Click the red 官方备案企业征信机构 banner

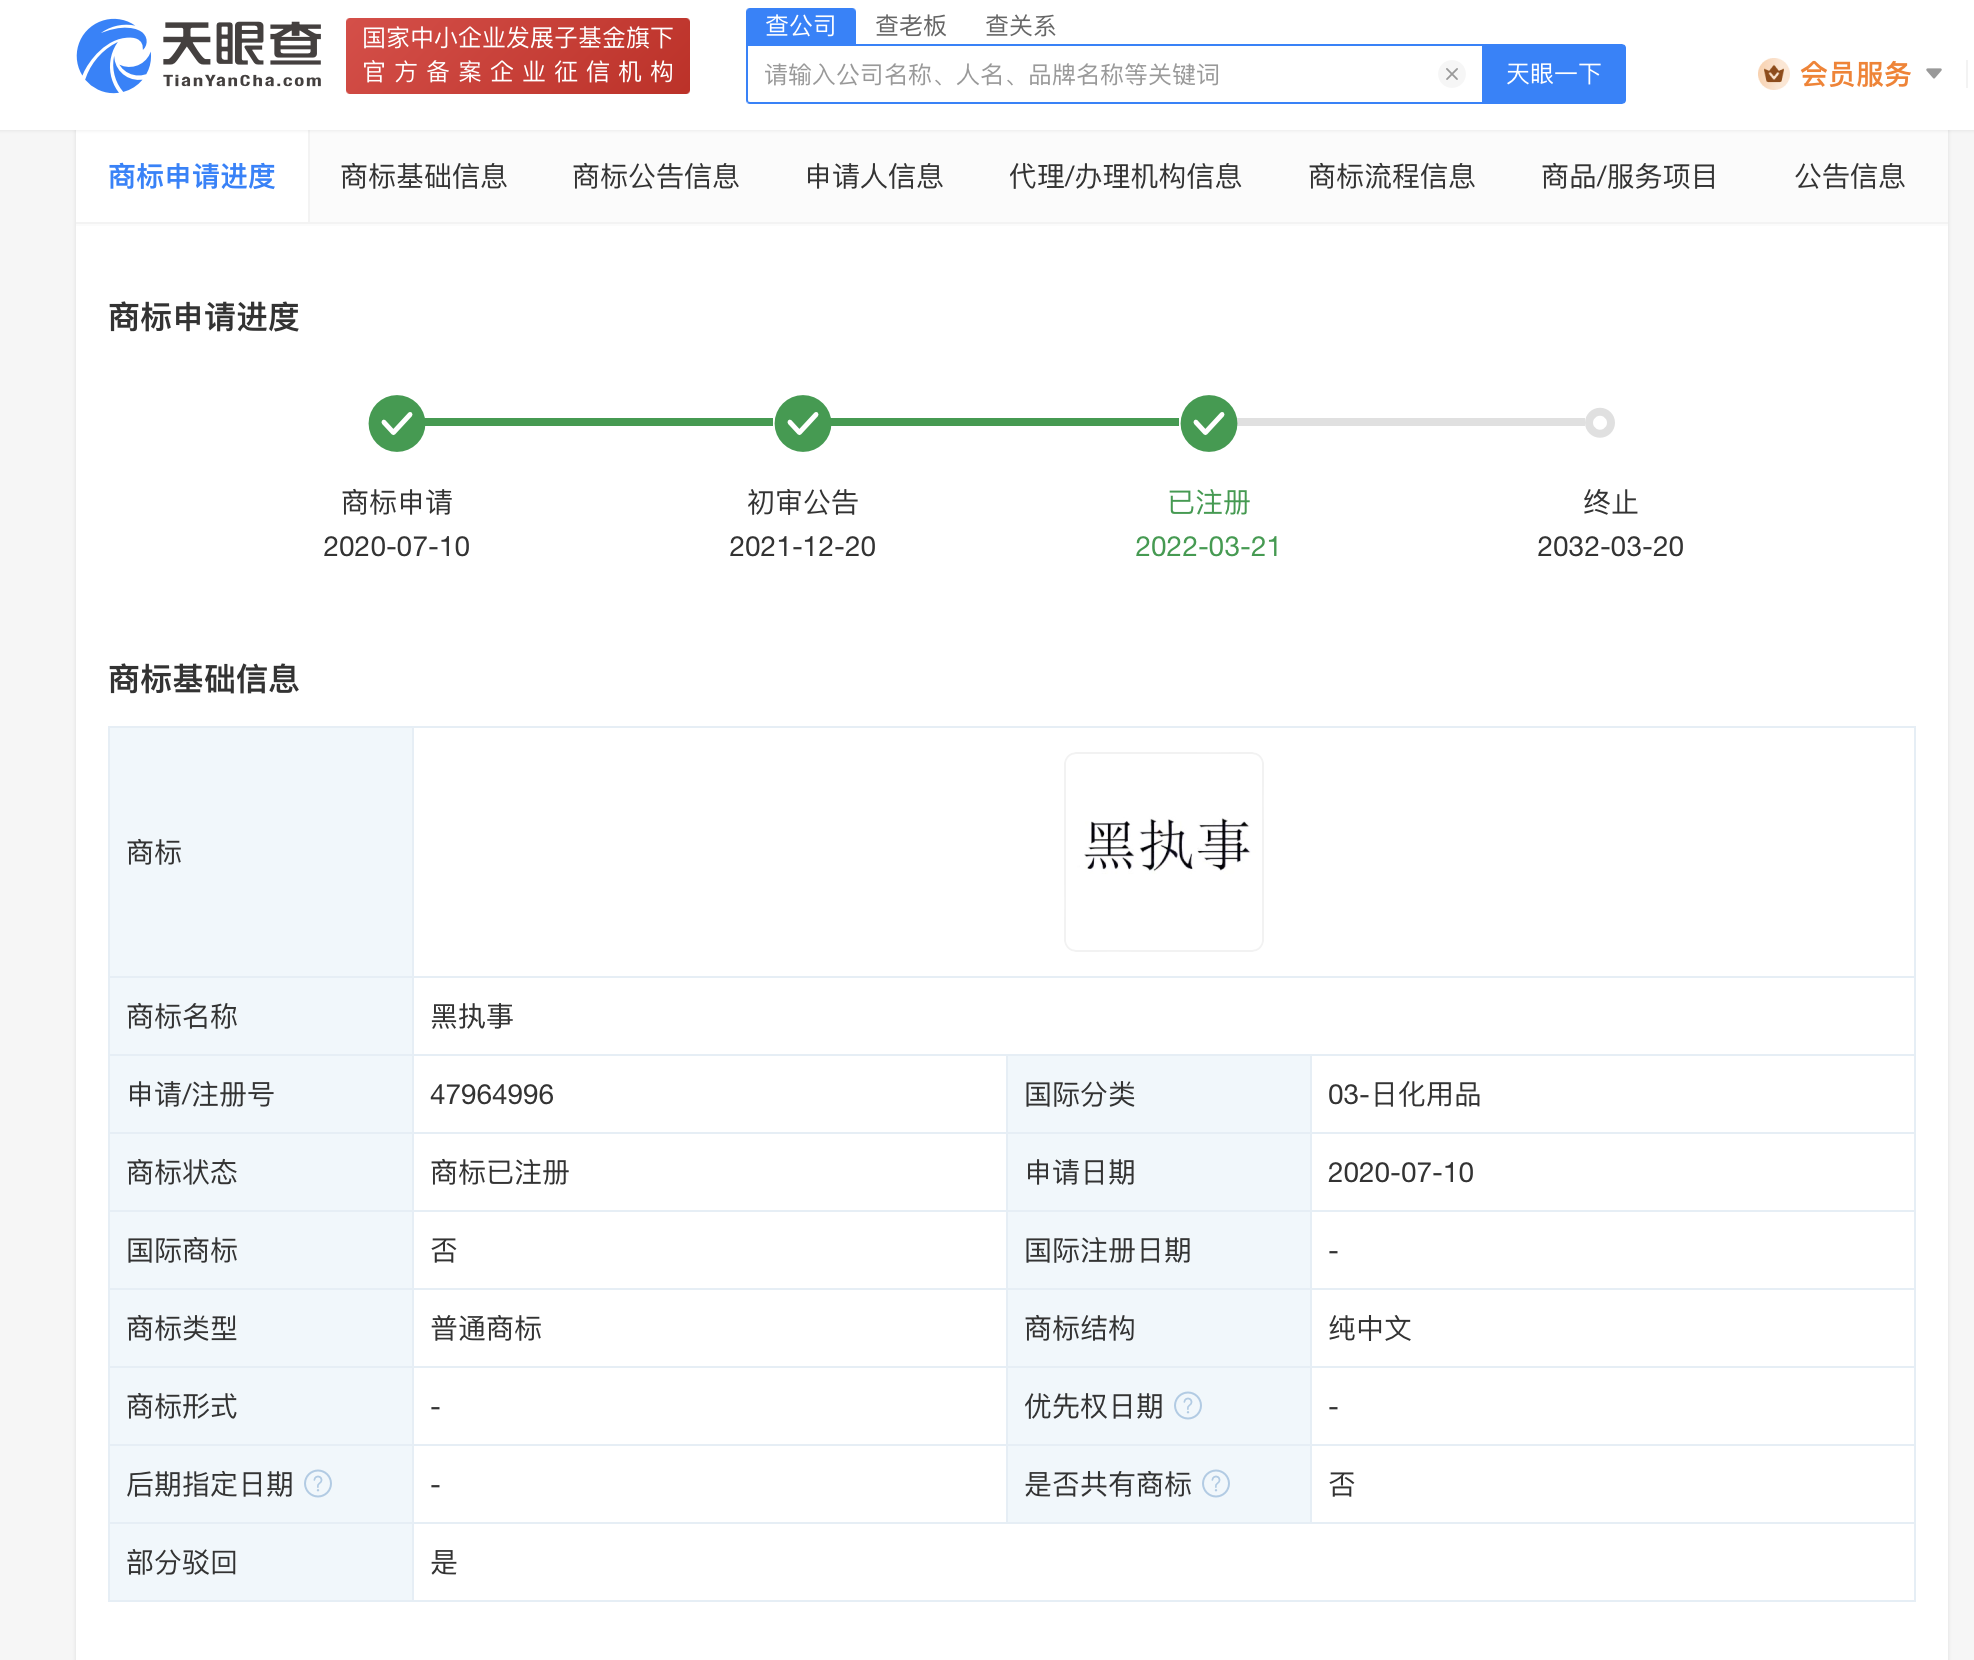[x=518, y=56]
